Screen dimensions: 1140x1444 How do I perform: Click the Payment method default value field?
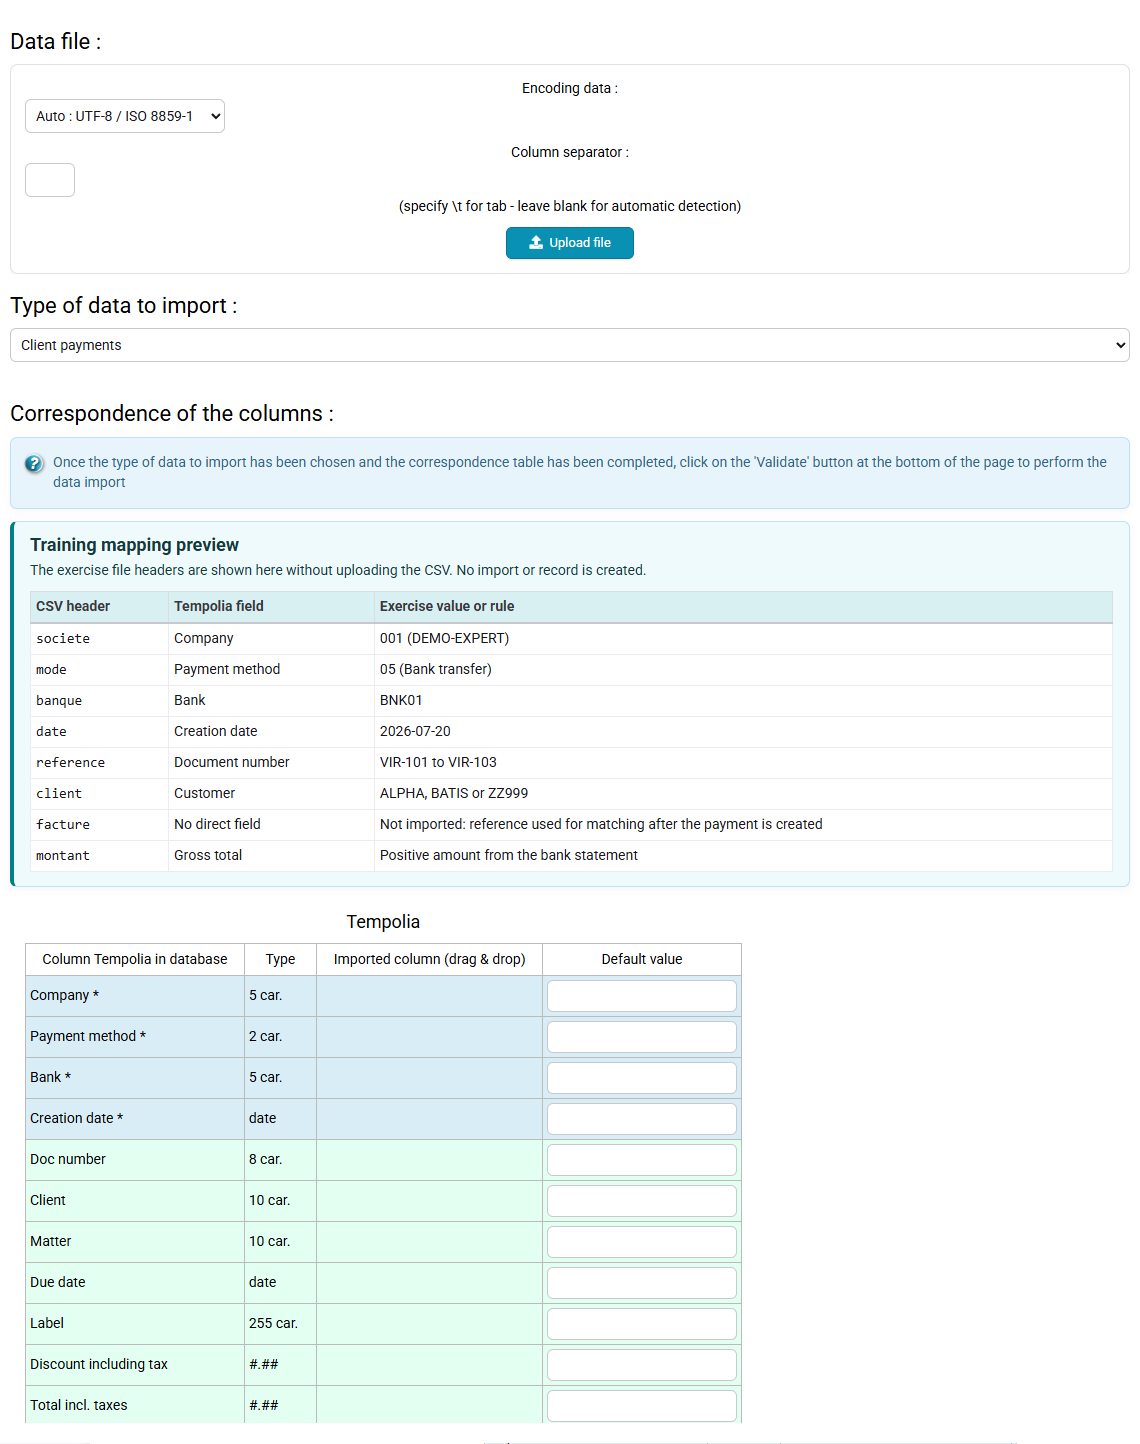pyautogui.click(x=642, y=1037)
